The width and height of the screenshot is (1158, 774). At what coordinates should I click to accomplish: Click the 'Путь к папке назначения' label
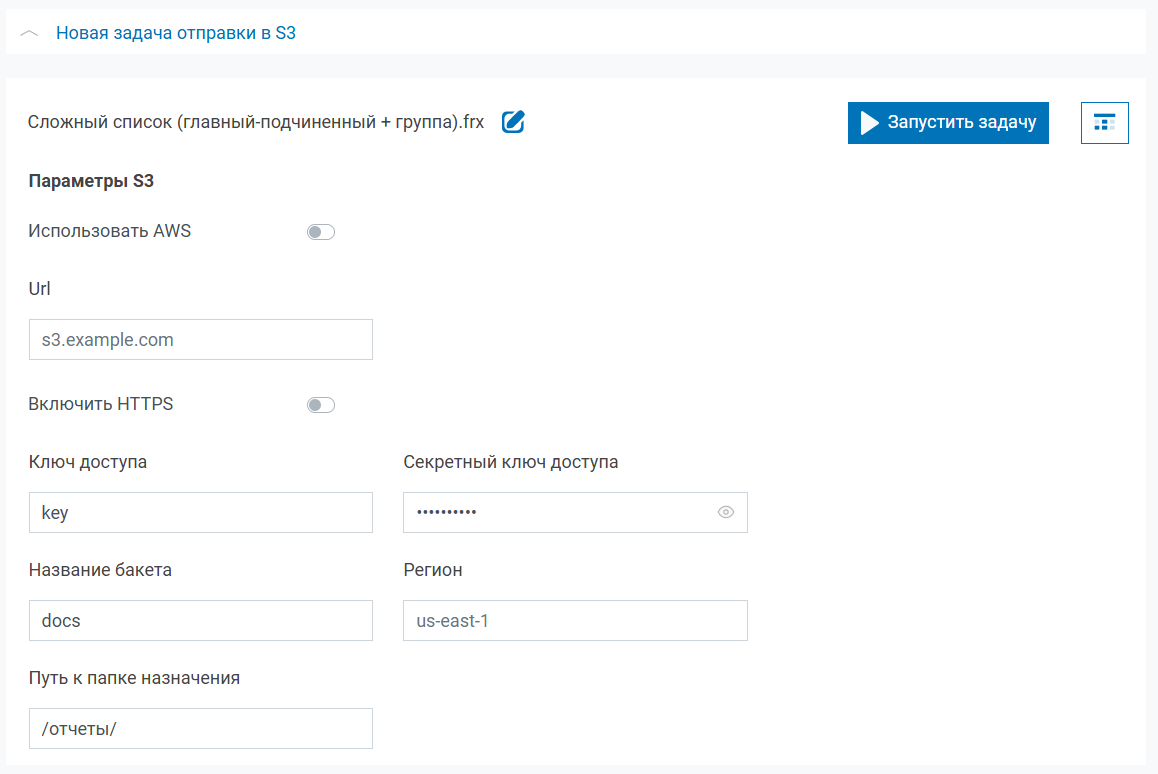tap(134, 677)
